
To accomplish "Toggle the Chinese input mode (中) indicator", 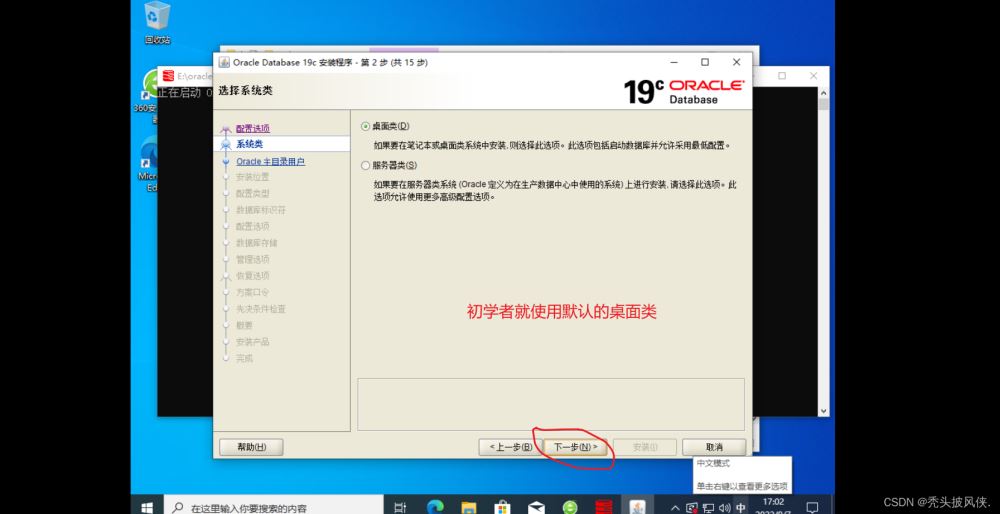I will click(x=741, y=507).
